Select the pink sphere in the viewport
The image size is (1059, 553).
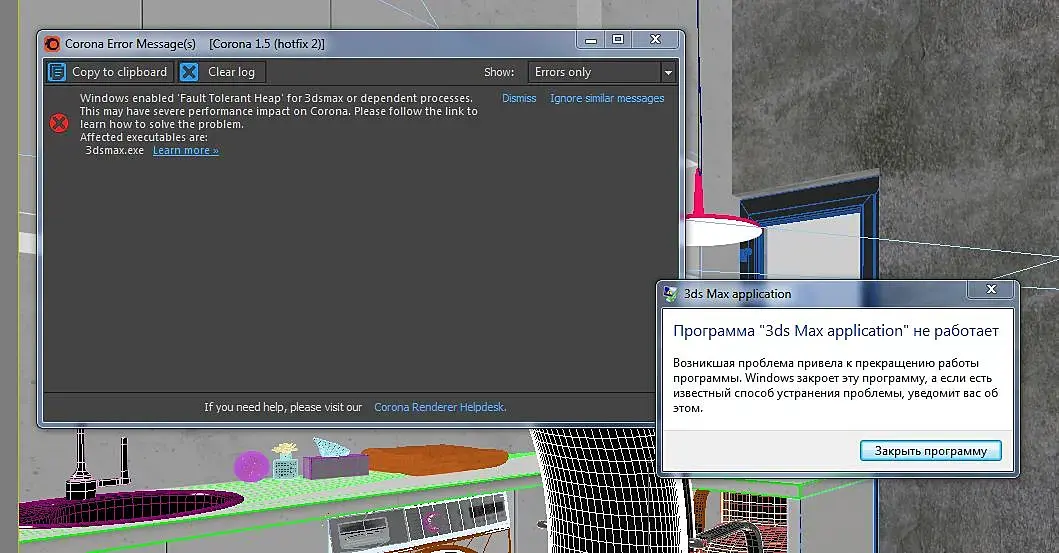(251, 466)
